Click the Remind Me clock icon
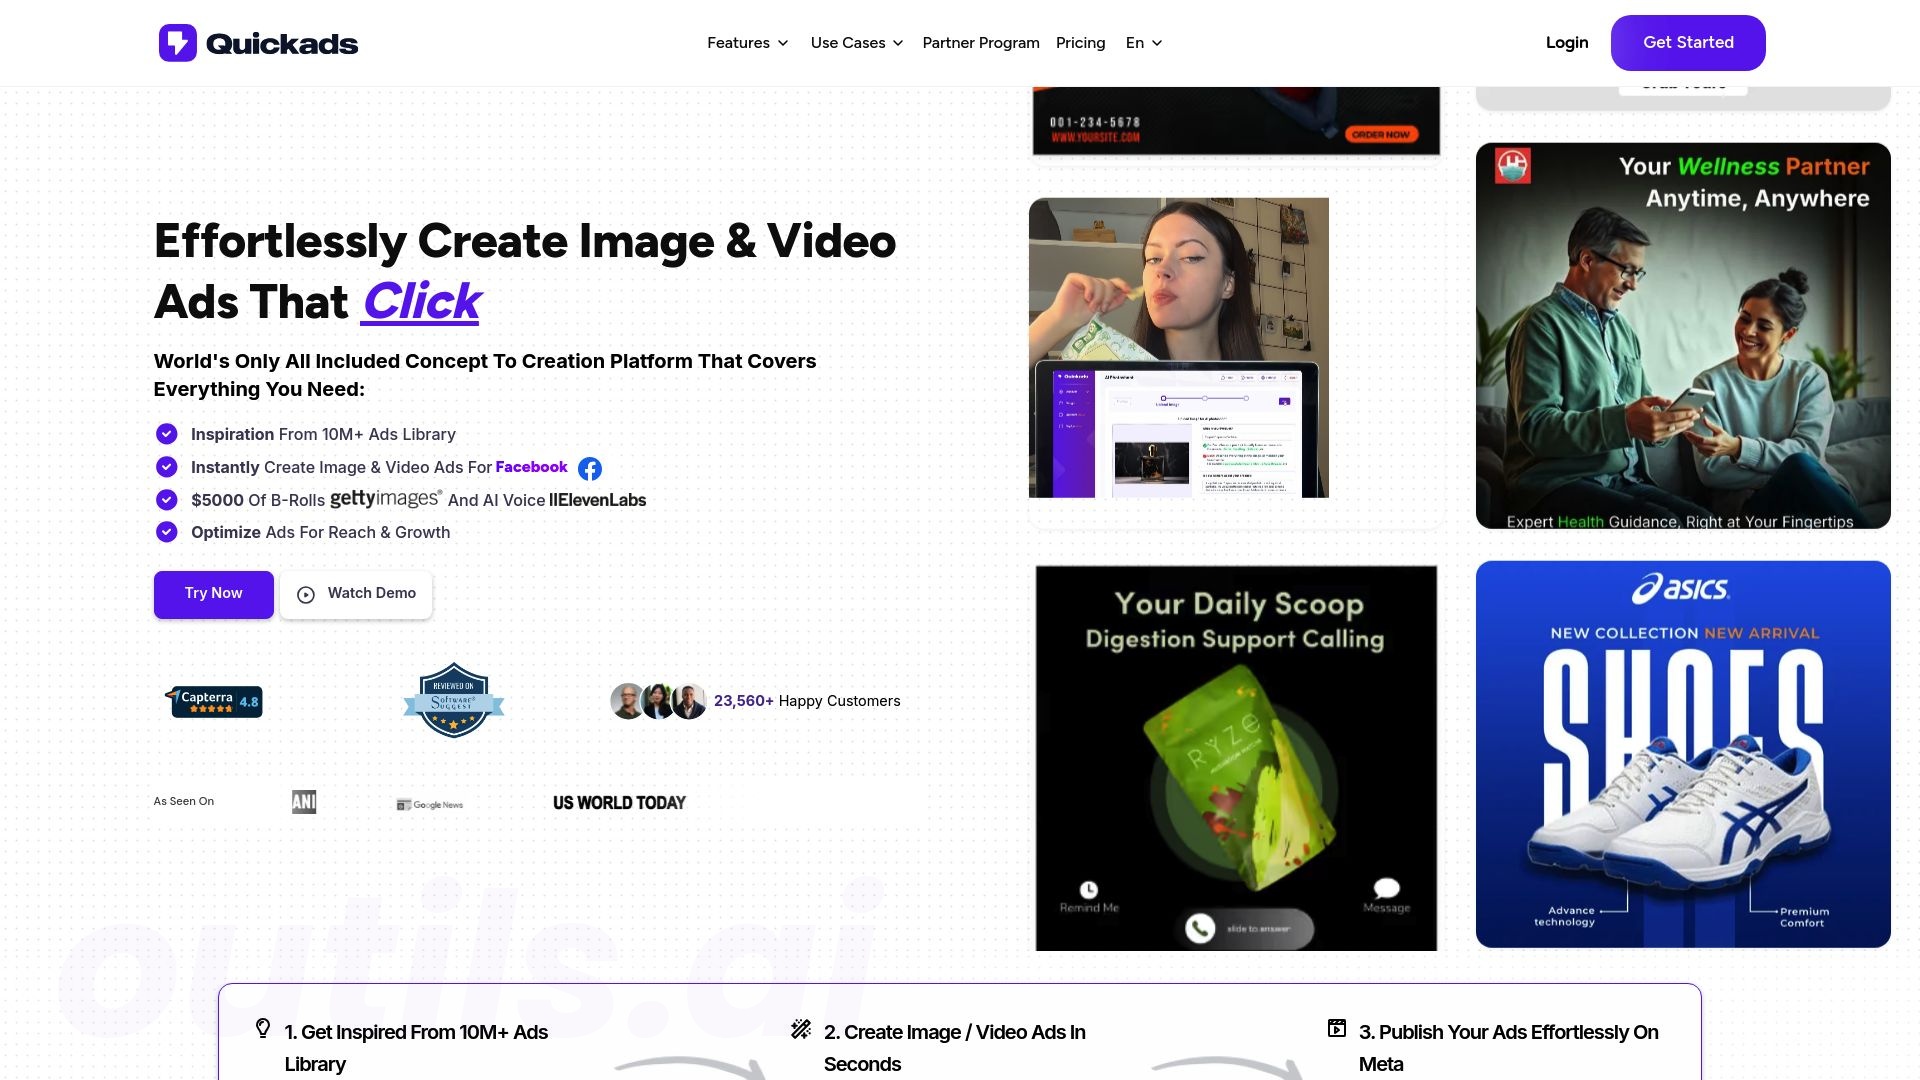The image size is (1920, 1080). pos(1089,889)
